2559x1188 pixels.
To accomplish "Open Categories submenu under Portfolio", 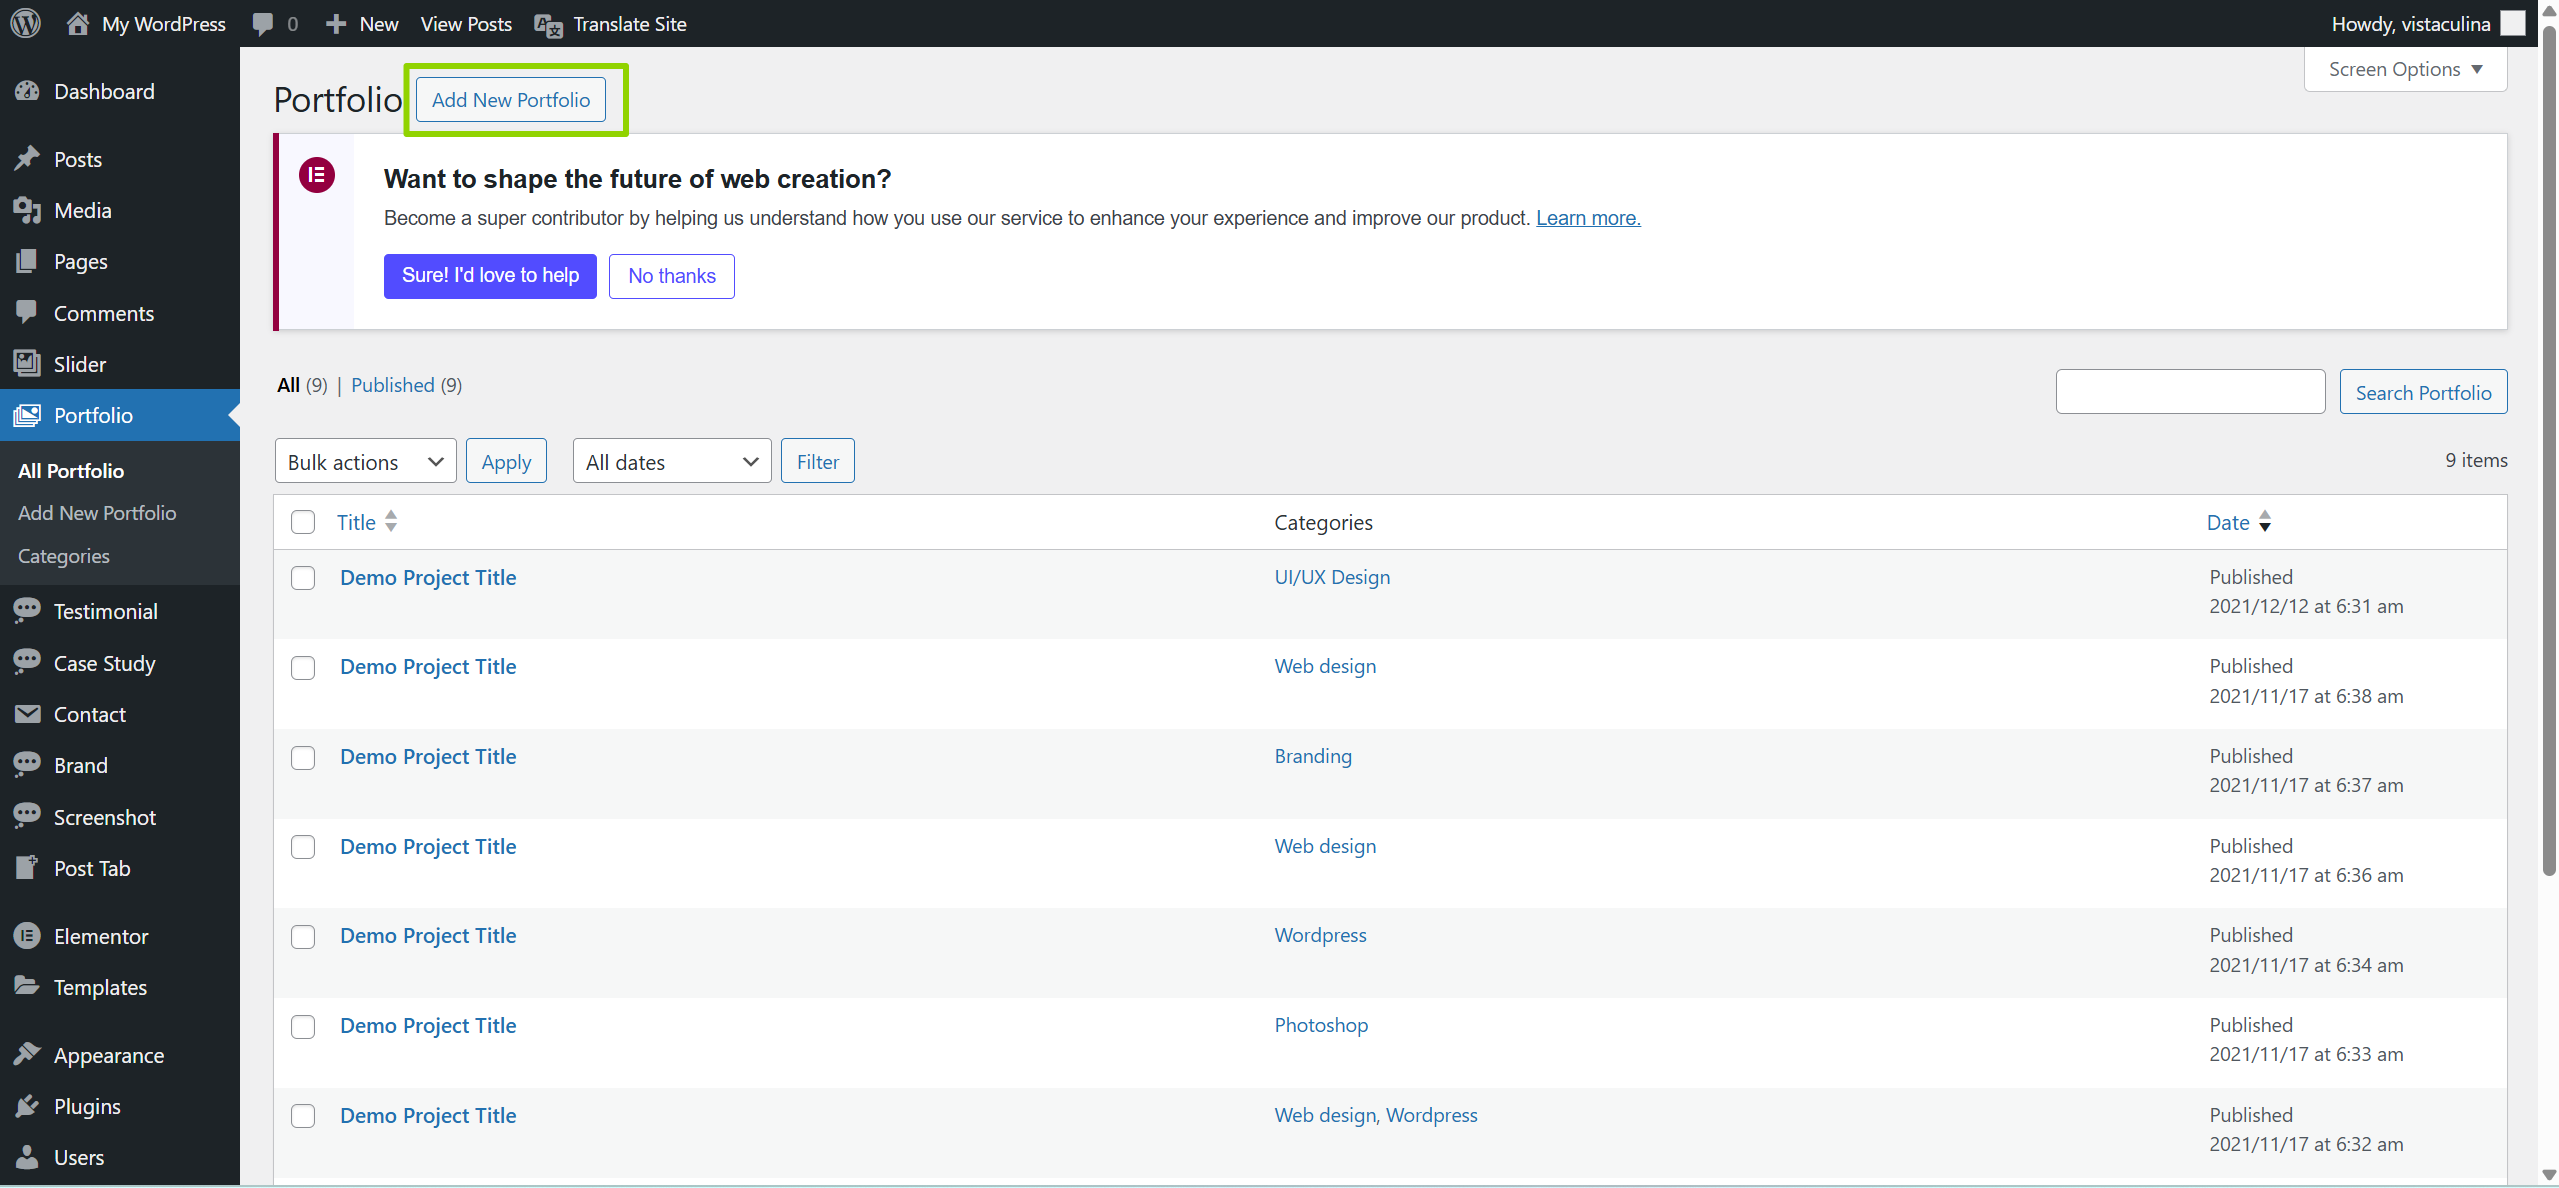I will click(64, 556).
